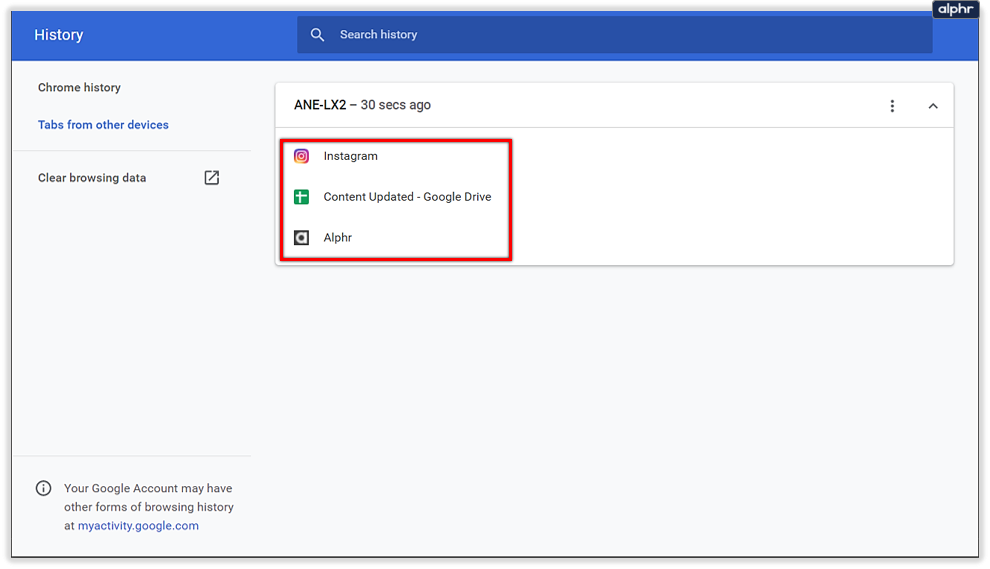The width and height of the screenshot is (990, 569).
Task: Click the ANE-LX2 device name
Action: click(319, 105)
